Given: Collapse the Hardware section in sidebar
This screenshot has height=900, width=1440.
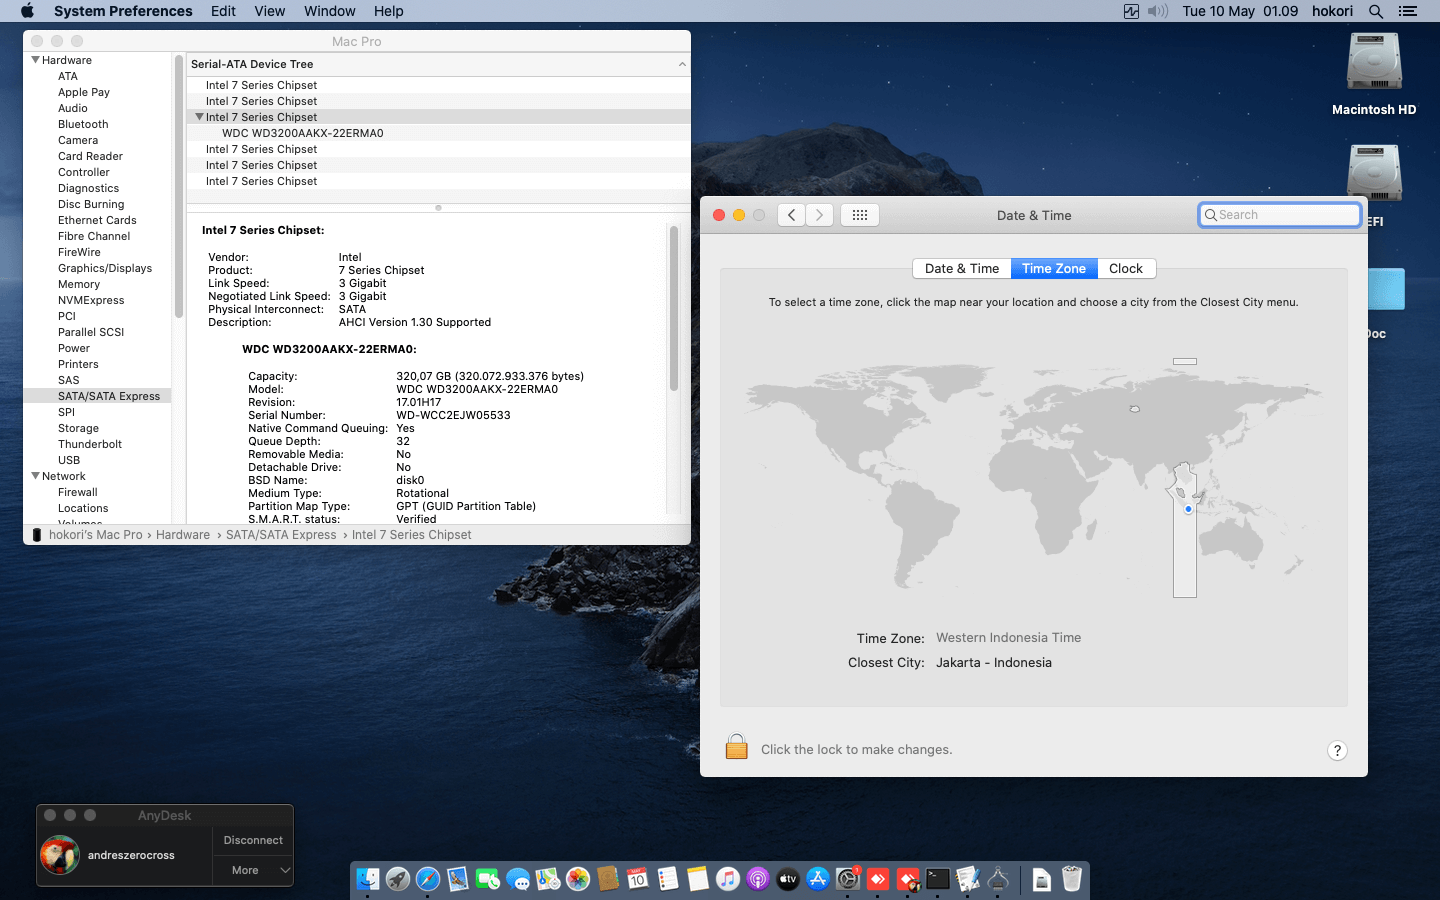Looking at the screenshot, I should 36,60.
